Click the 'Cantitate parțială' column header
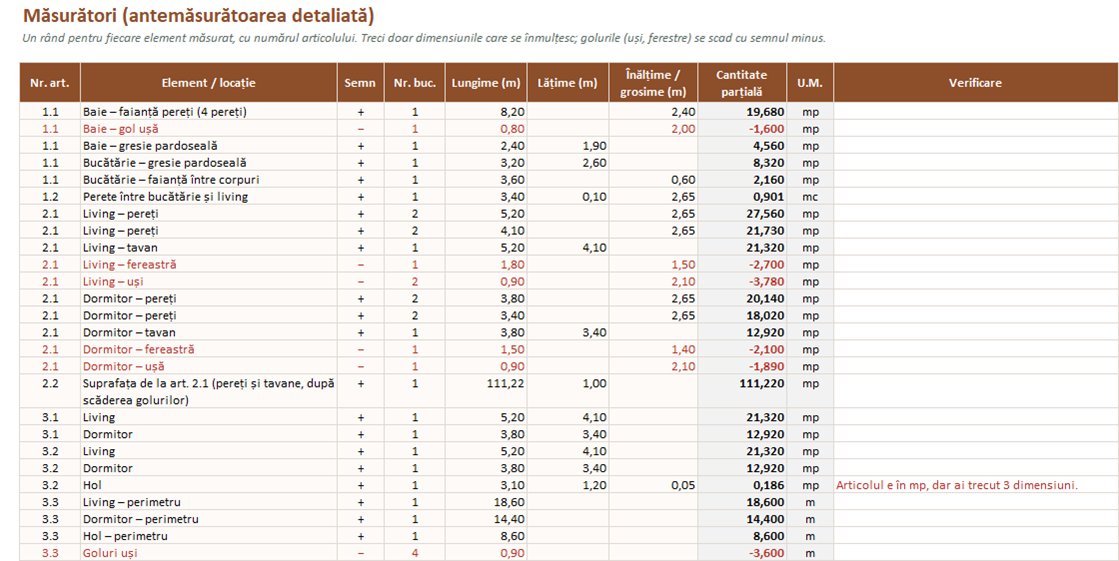The width and height of the screenshot is (1119, 561). click(742, 83)
